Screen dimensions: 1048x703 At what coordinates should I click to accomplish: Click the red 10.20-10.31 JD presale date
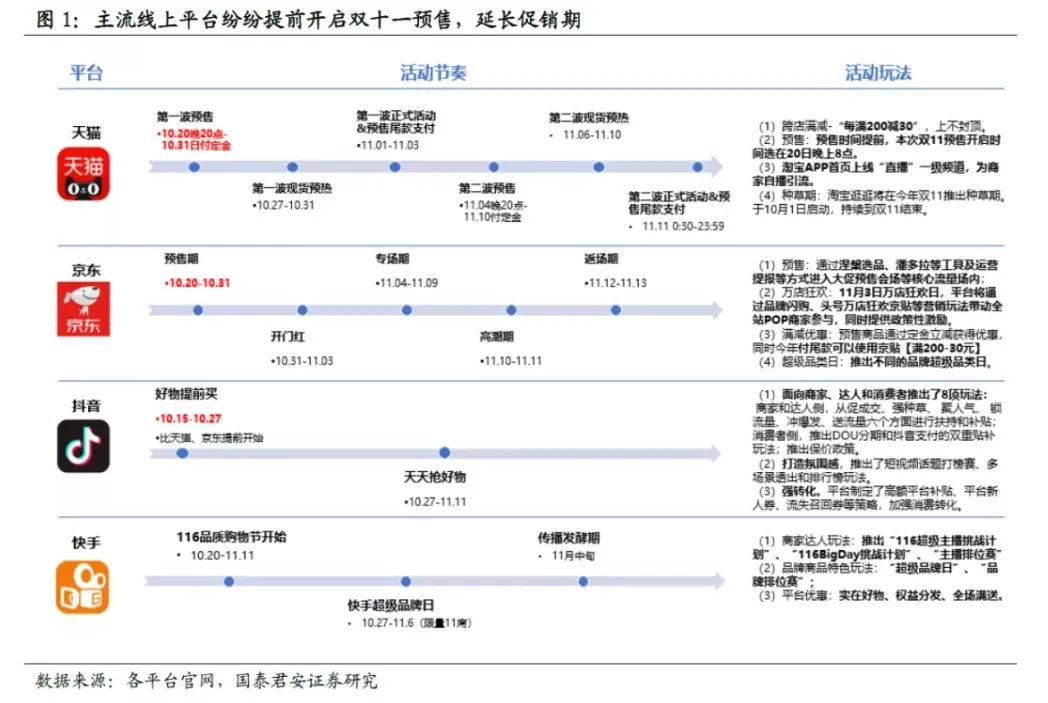tap(197, 283)
